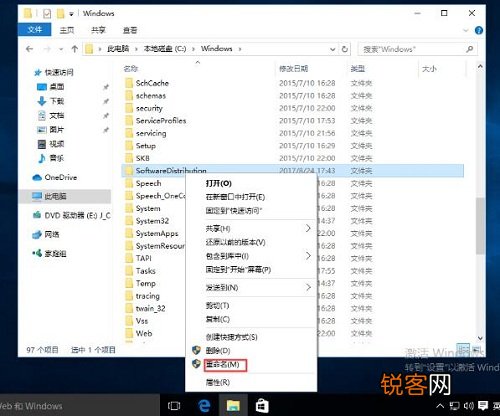Open 图片 in navigation pane

tap(57, 129)
